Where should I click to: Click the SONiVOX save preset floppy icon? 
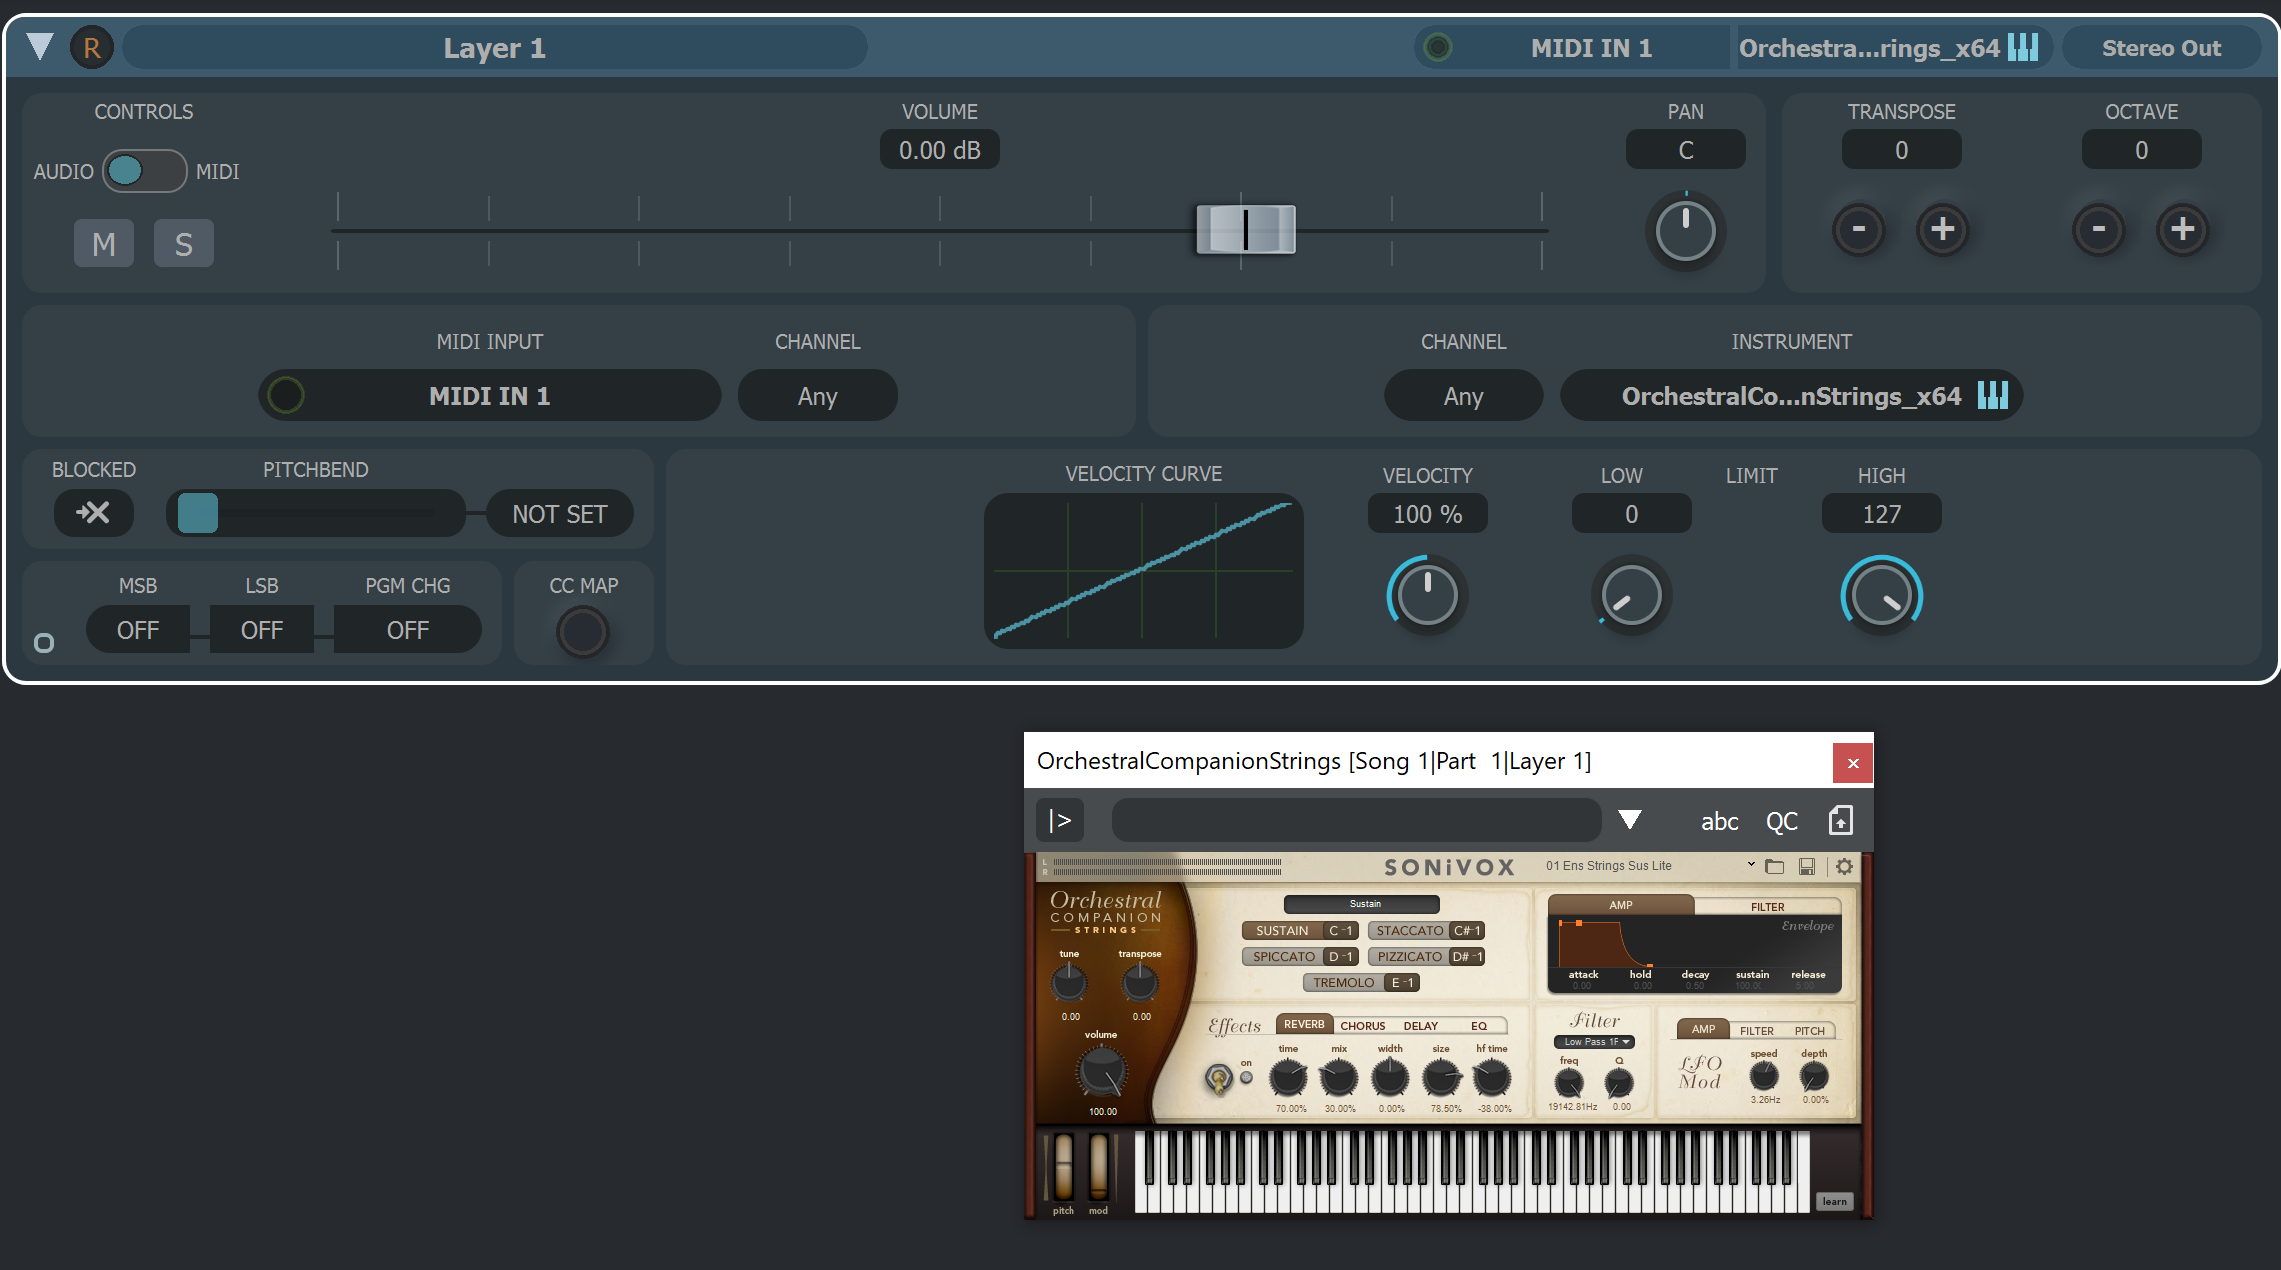(x=1806, y=867)
